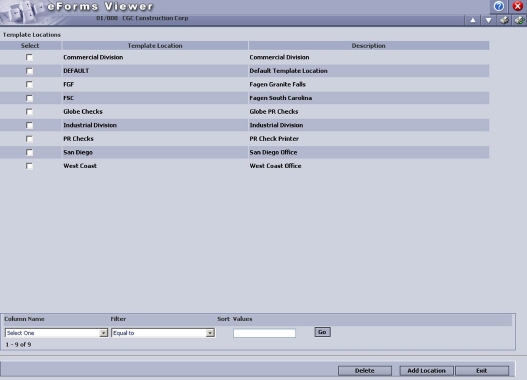Click the 'Globe Checks' template location cell
Viewport: 527px width, 380px height.
point(83,112)
